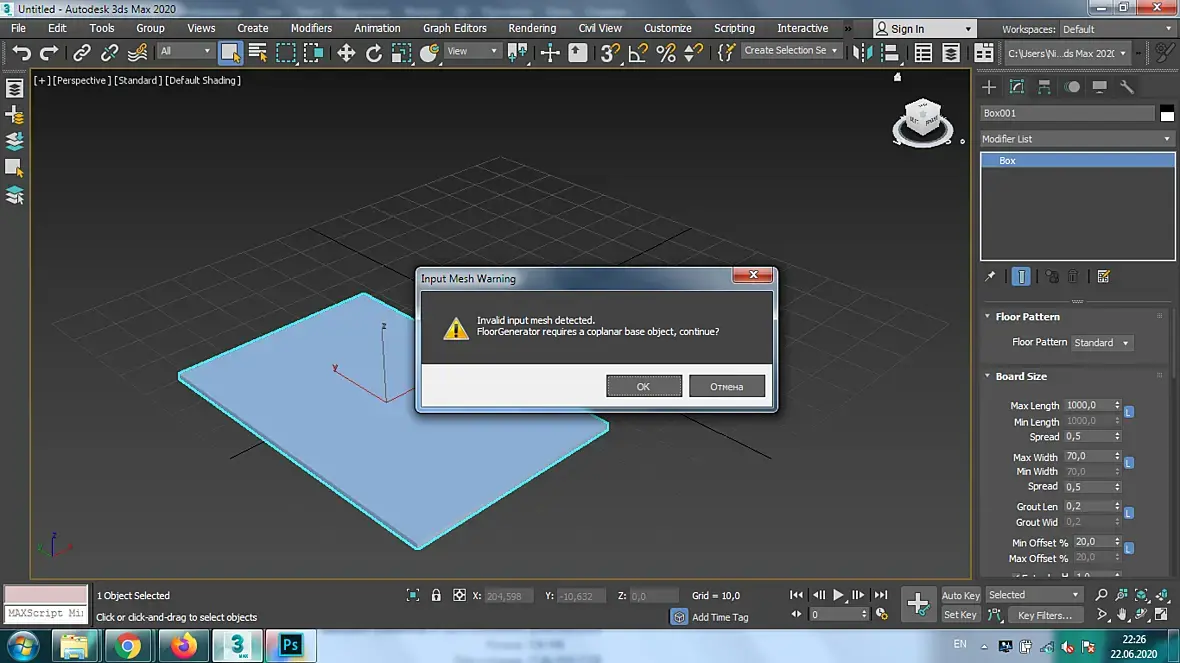1180x663 pixels.
Task: Click the object color swatch beside Box001
Action: tap(1167, 113)
